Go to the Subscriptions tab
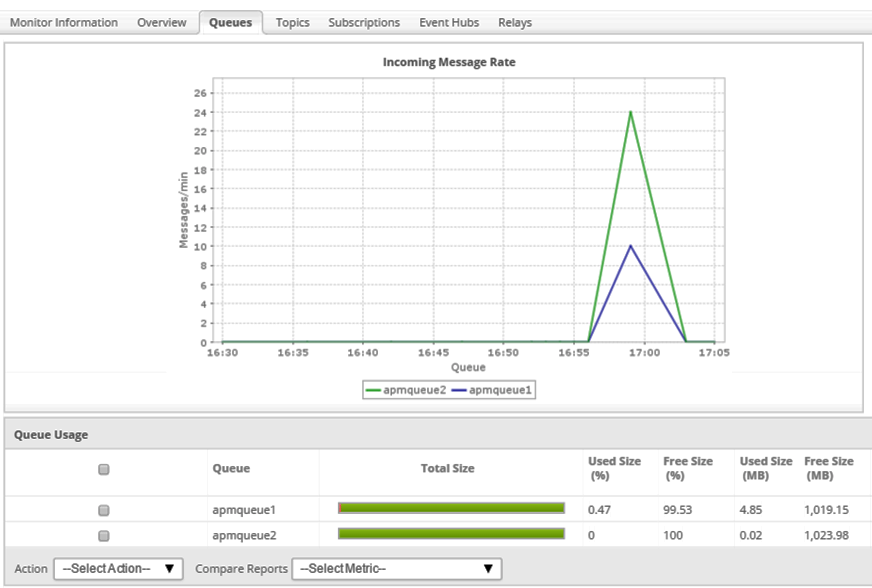This screenshot has height=588, width=872. 364,23
